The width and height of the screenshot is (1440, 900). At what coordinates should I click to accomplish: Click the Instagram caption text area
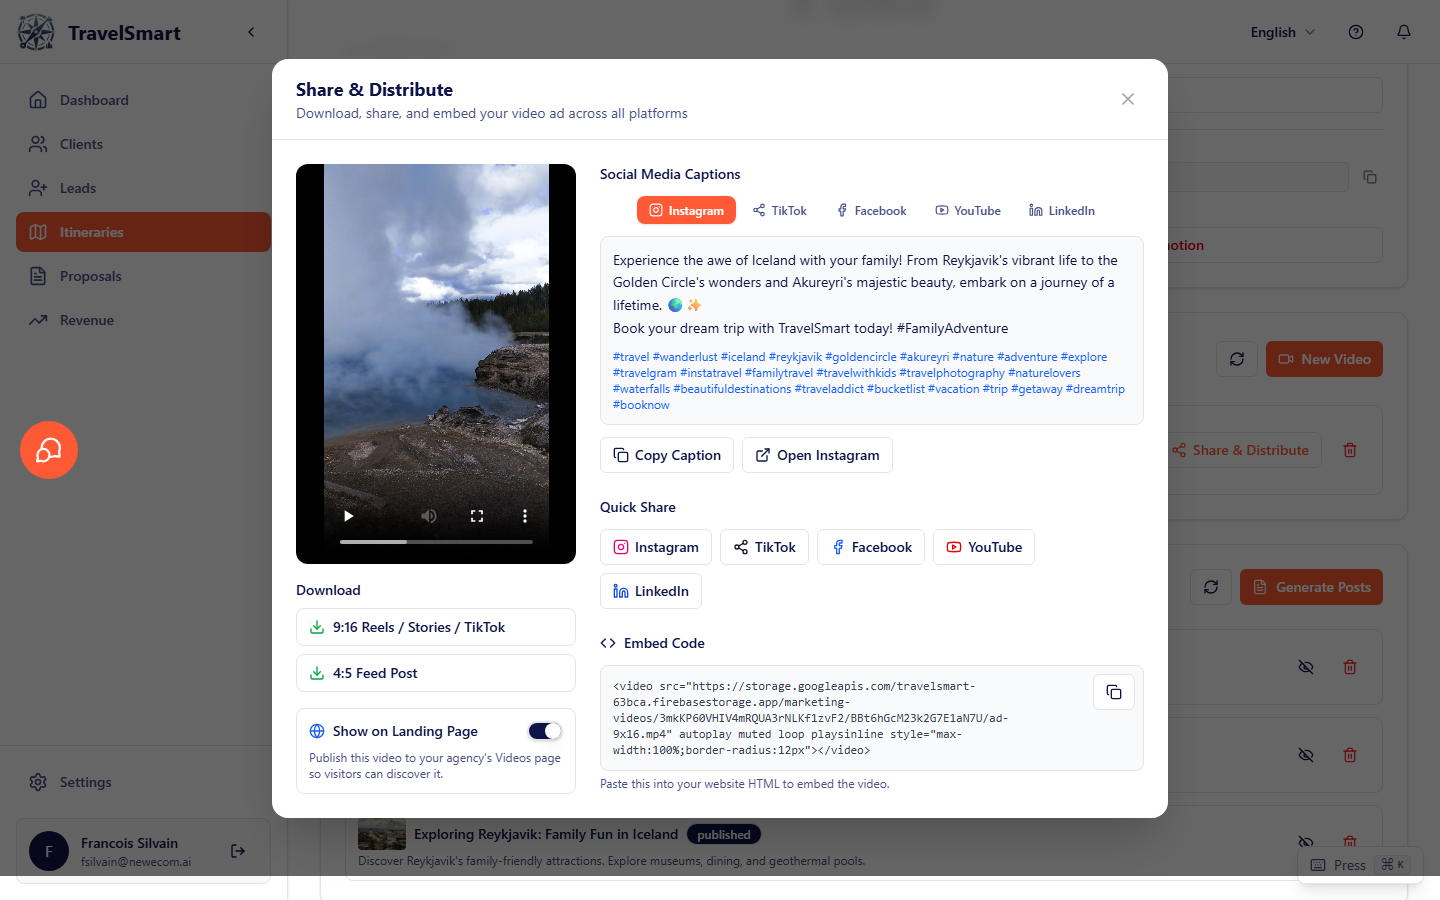(x=872, y=331)
